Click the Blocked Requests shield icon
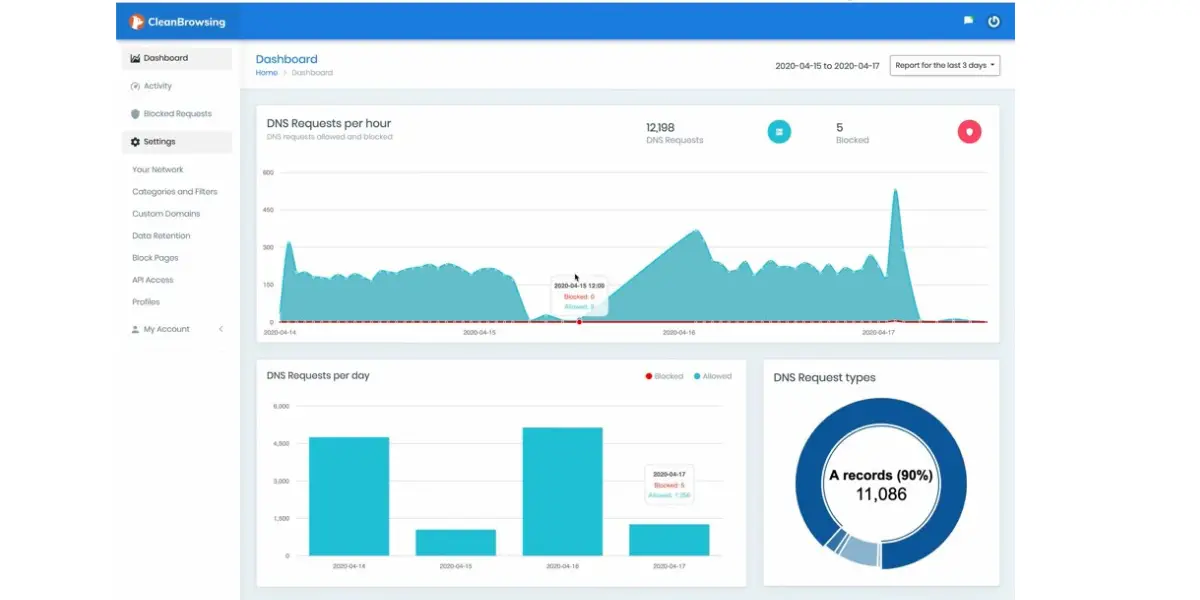This screenshot has height=600, width=1200. click(x=135, y=114)
